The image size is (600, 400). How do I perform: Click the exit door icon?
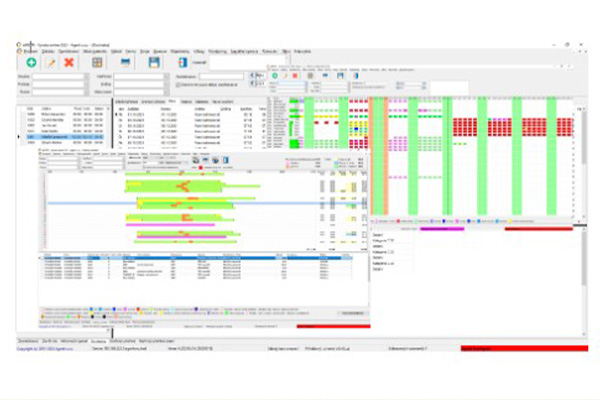click(182, 62)
